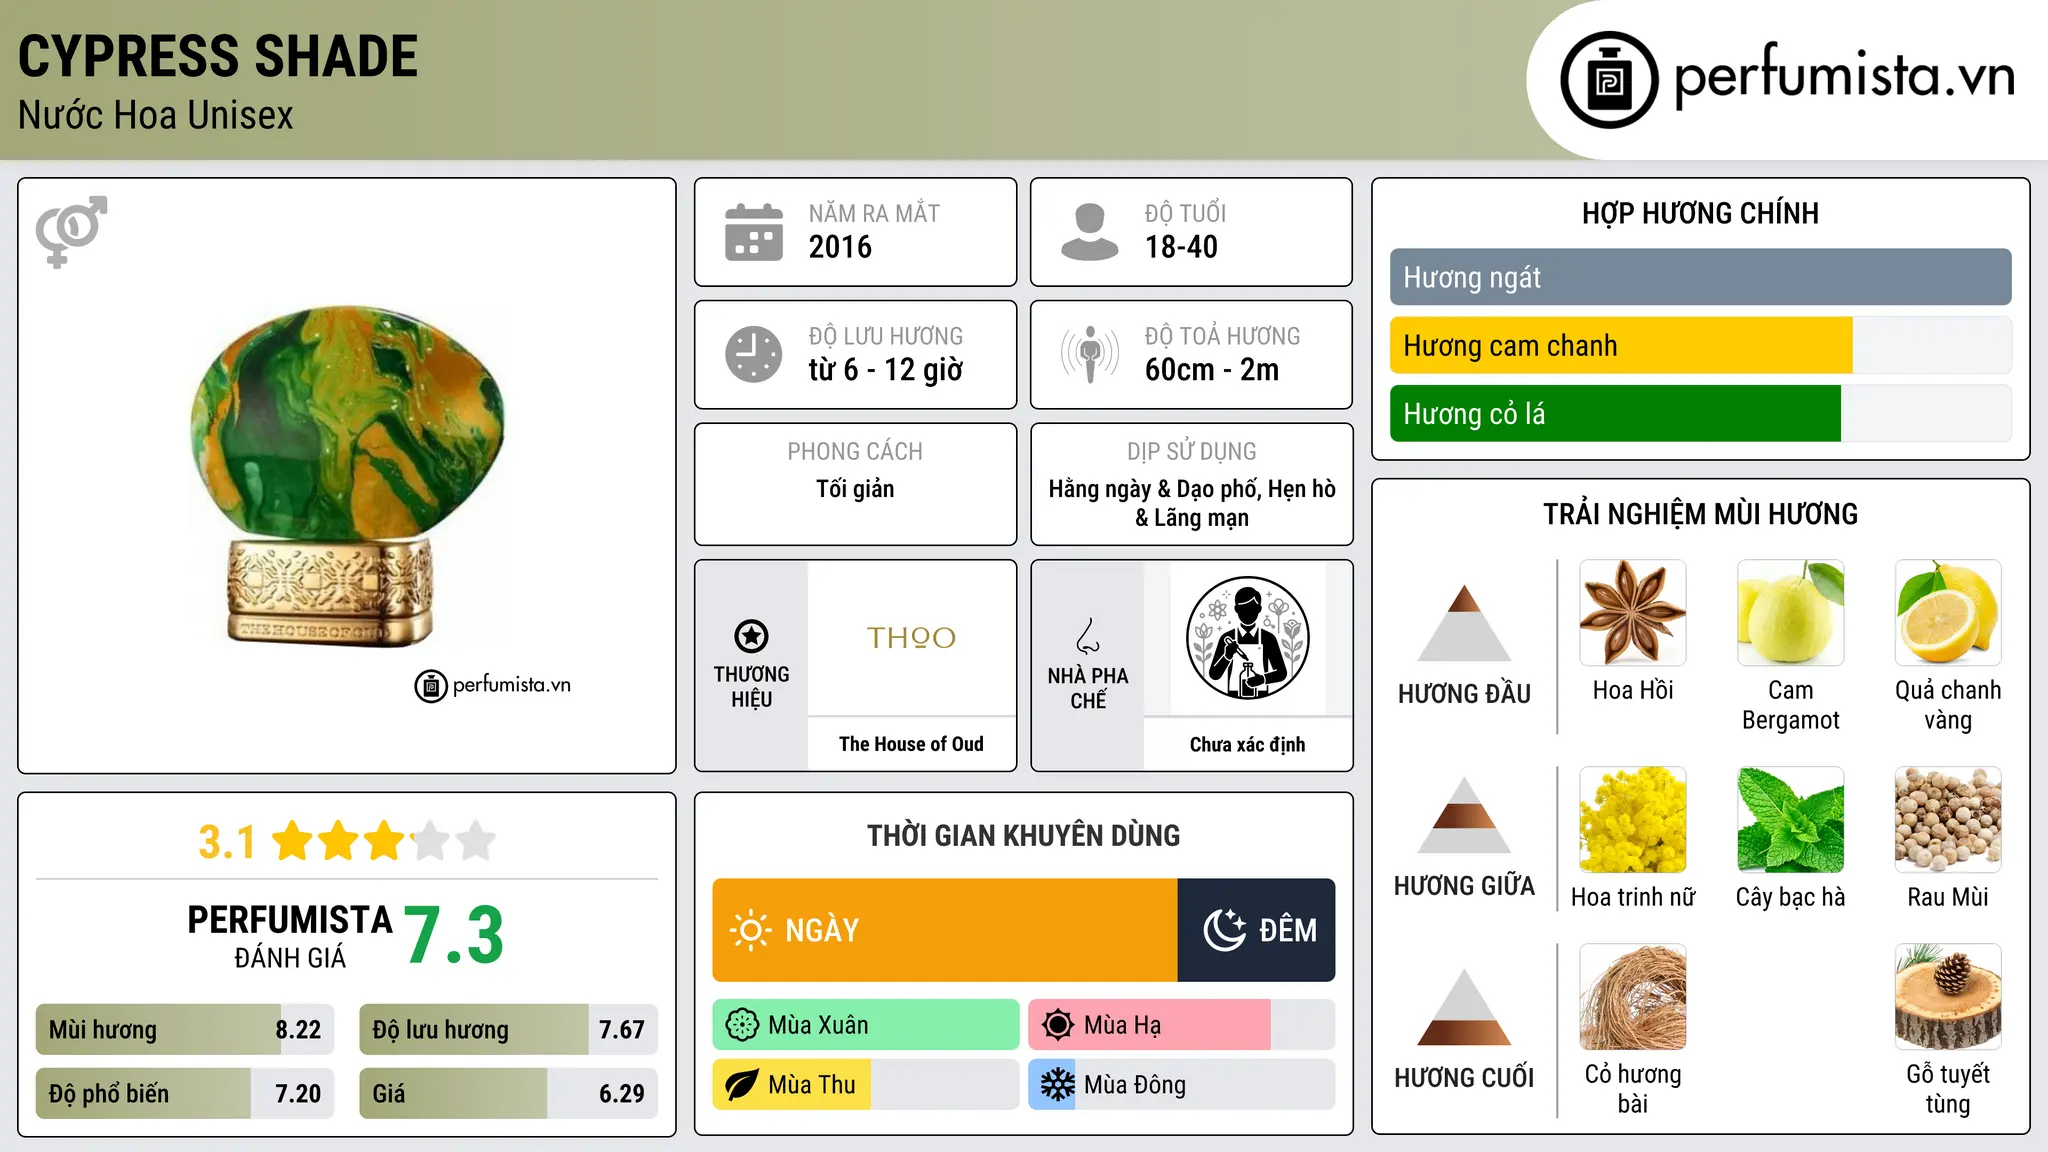Click the Độ phổ biến 7.20 score bar
Viewport: 2048px width, 1152px height.
click(185, 1093)
